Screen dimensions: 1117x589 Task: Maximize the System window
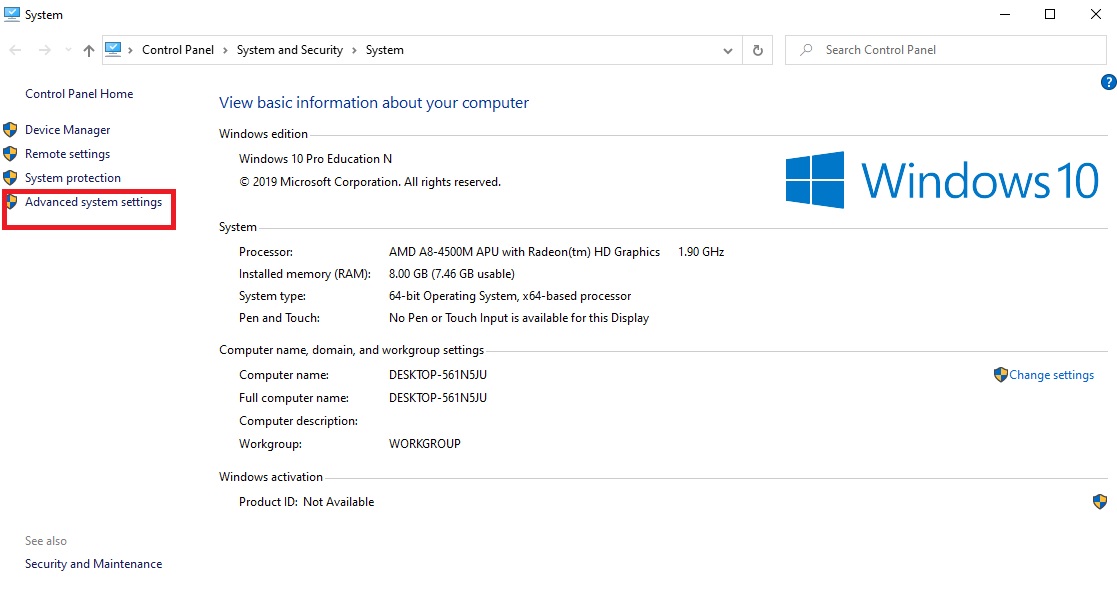pos(1050,14)
